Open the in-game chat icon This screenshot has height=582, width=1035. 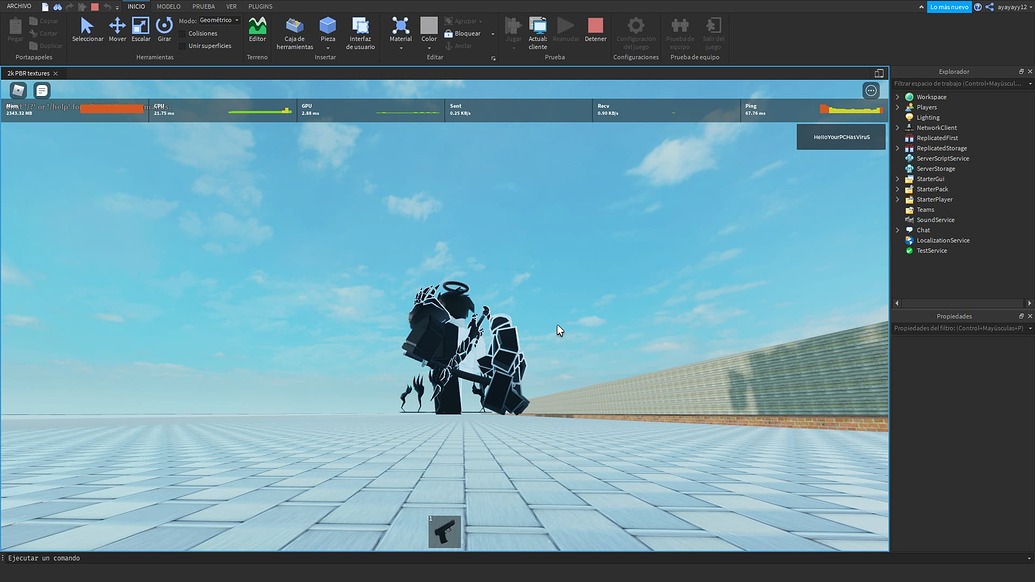pos(42,90)
